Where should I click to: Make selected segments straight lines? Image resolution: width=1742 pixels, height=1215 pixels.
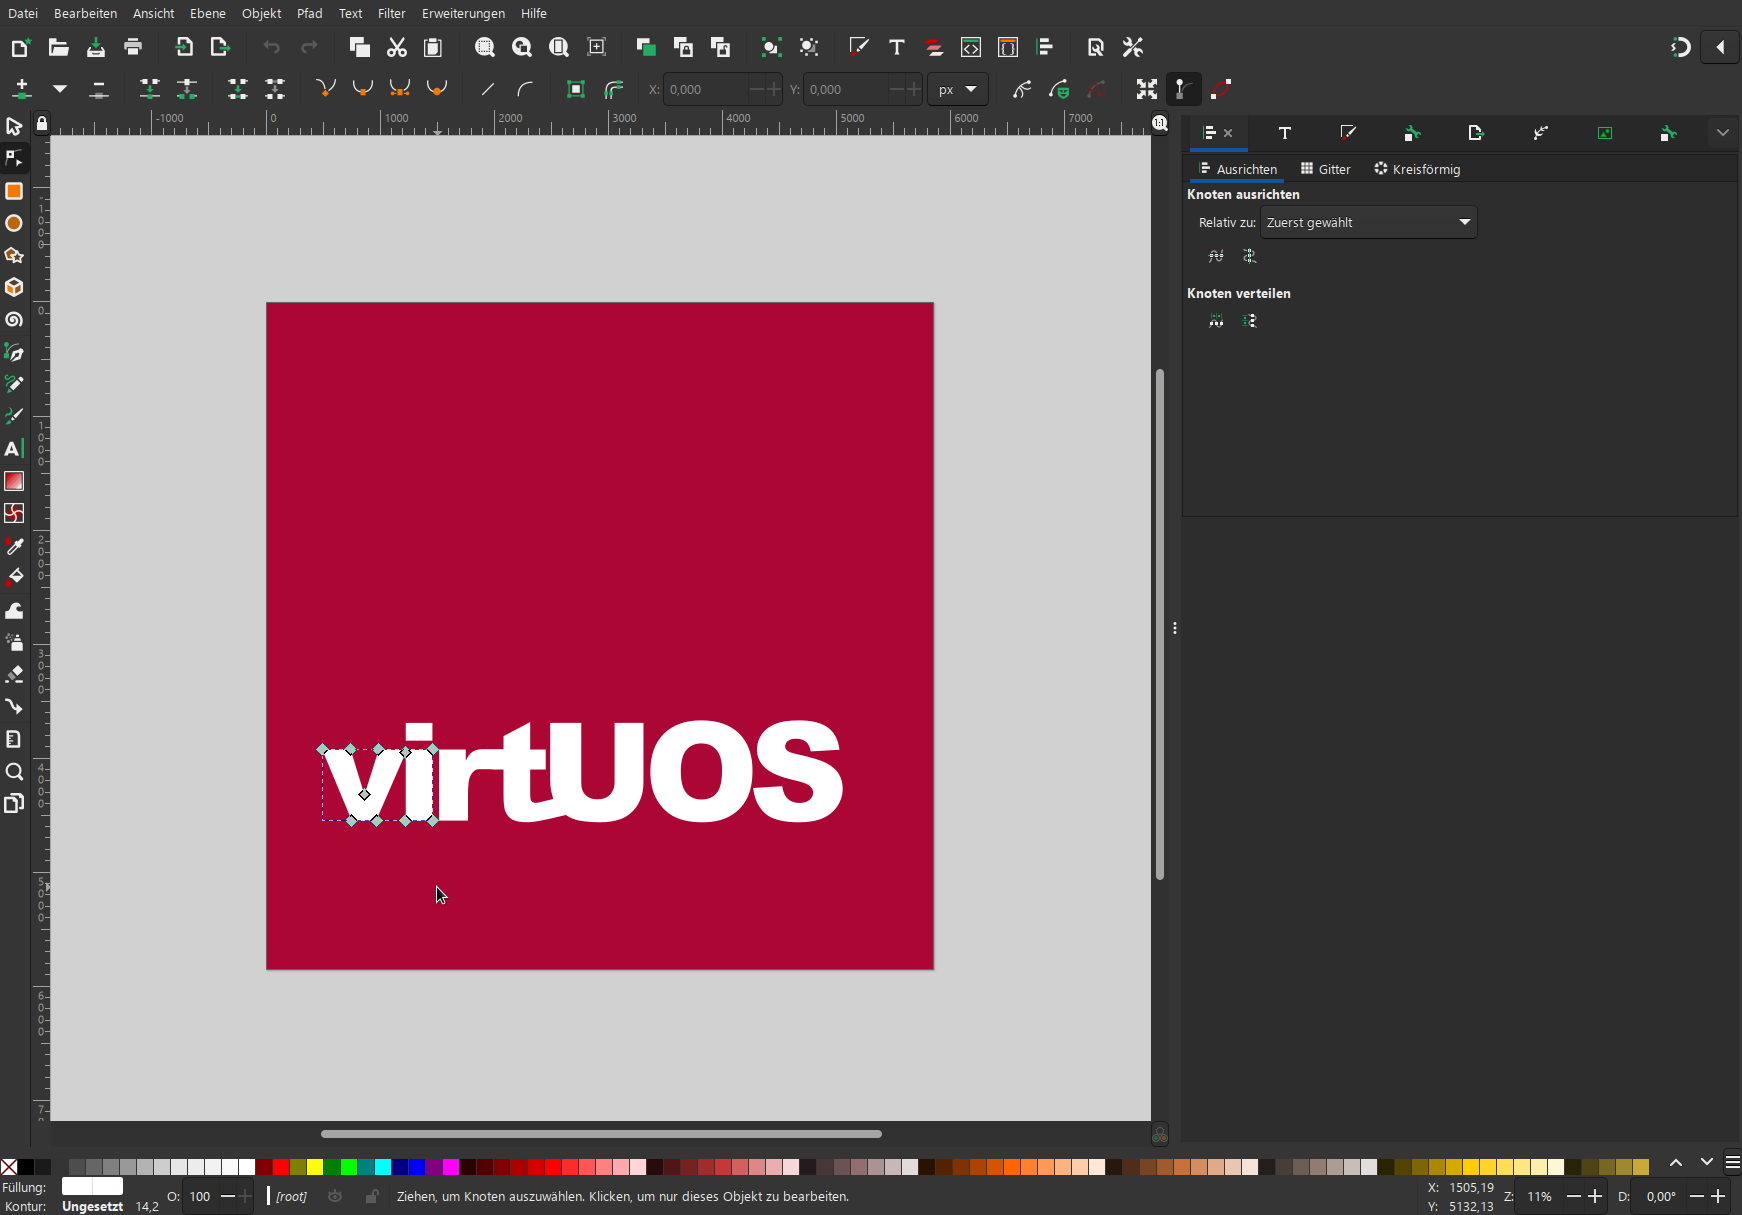[488, 89]
